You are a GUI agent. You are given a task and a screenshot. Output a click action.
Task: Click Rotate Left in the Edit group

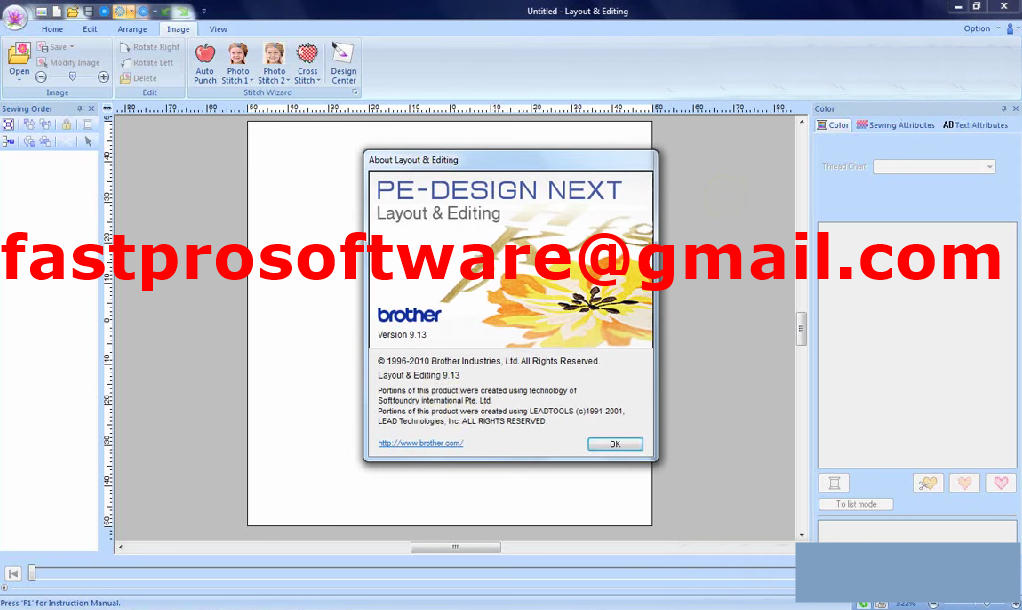pos(147,63)
